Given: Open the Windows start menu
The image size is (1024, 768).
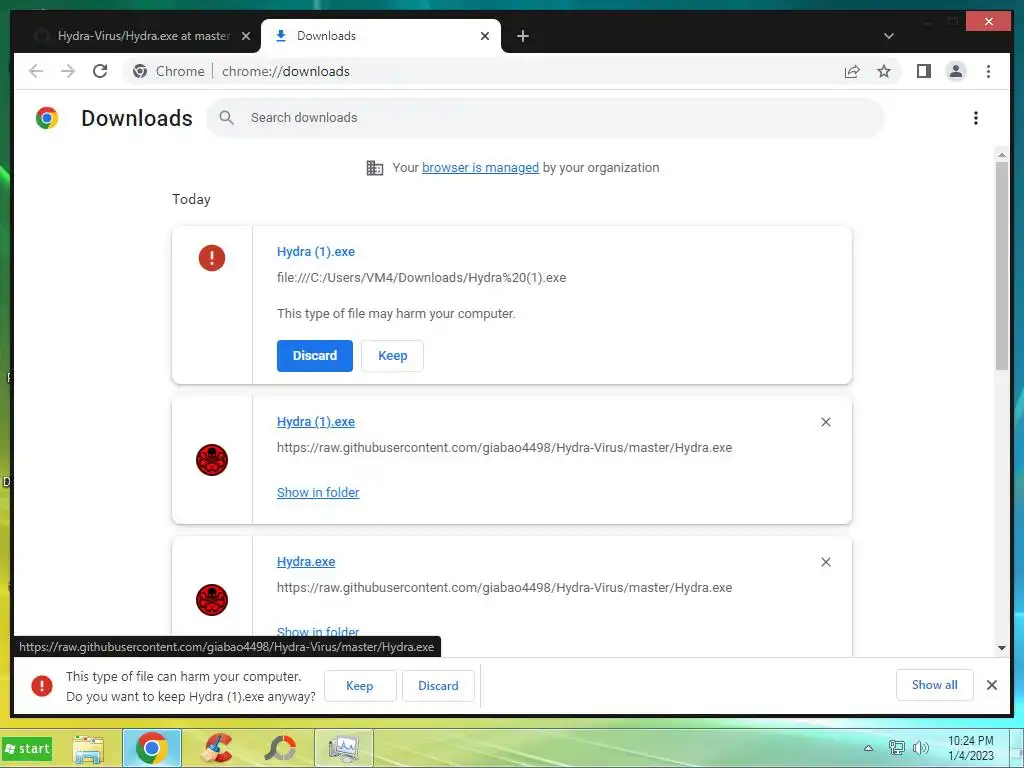Looking at the screenshot, I should [27, 748].
